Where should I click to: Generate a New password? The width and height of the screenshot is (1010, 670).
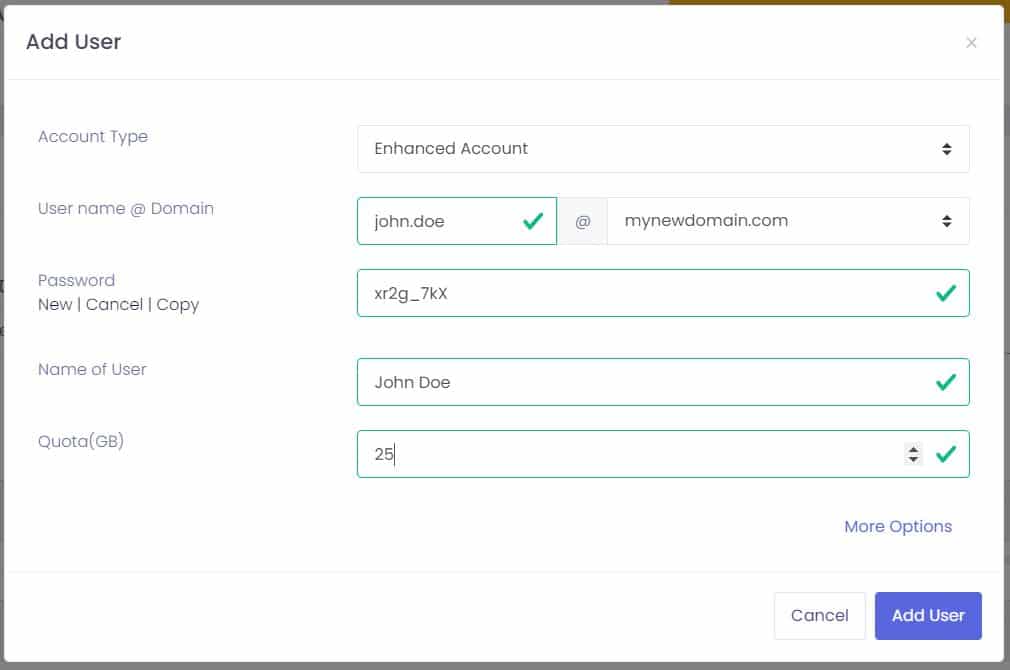[54, 304]
